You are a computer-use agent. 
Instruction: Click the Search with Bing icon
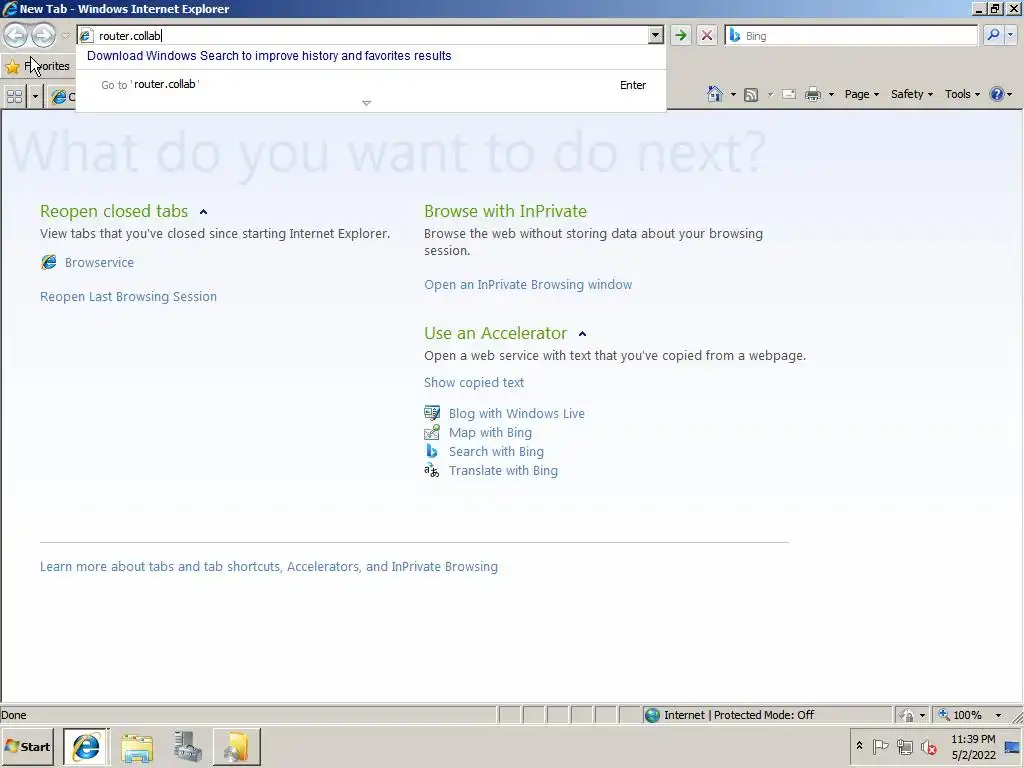tap(432, 451)
